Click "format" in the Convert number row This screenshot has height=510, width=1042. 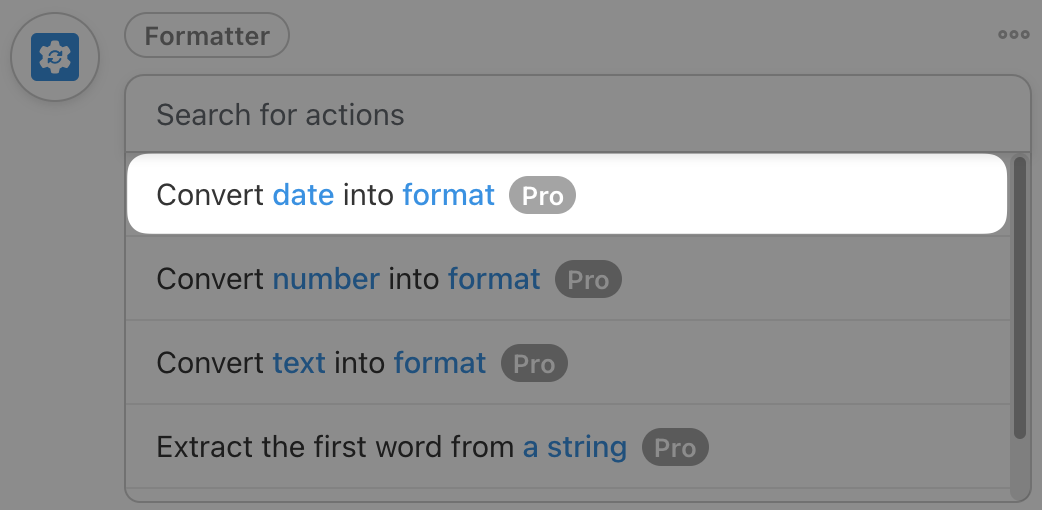coord(494,278)
